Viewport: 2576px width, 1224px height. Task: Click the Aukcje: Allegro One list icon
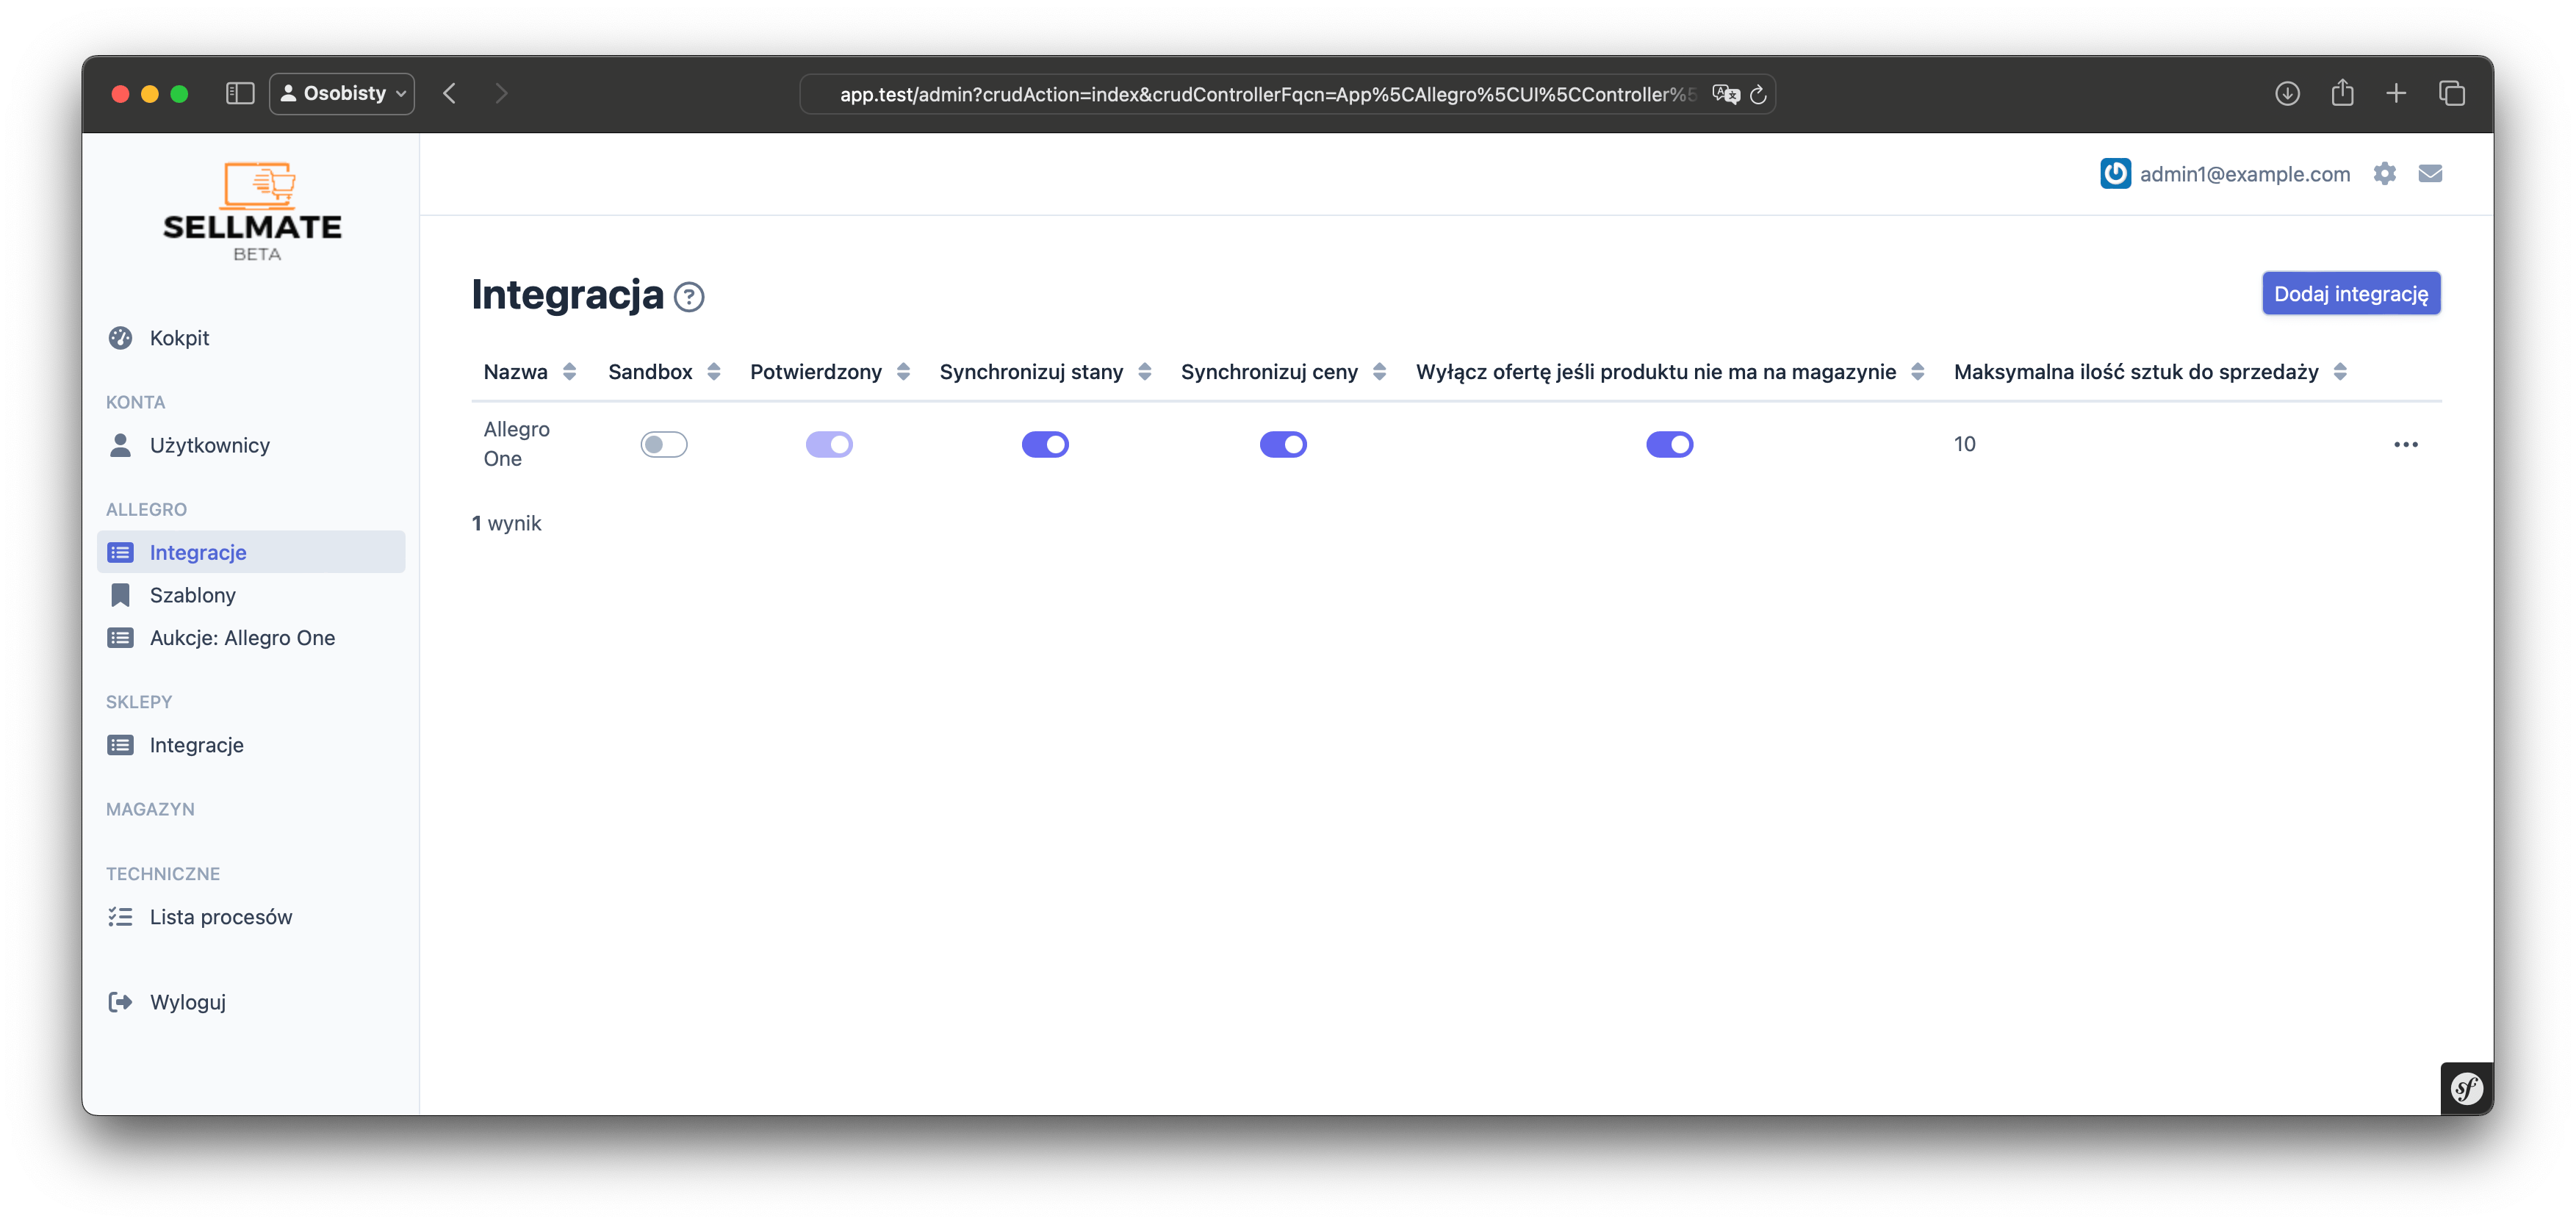pos(120,638)
